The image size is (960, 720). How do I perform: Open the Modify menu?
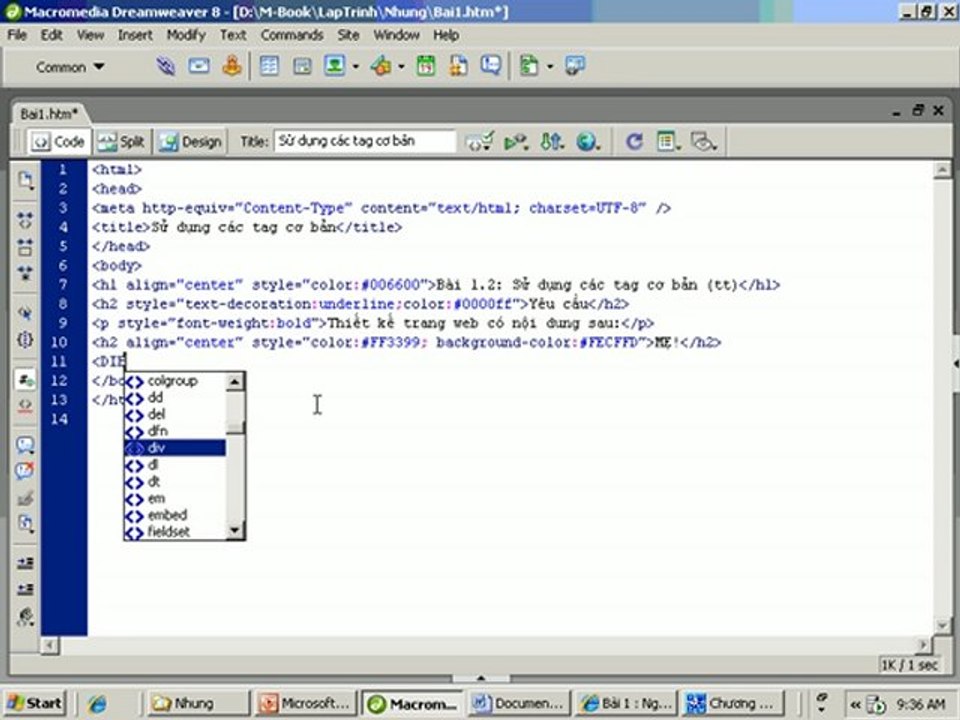pos(186,35)
